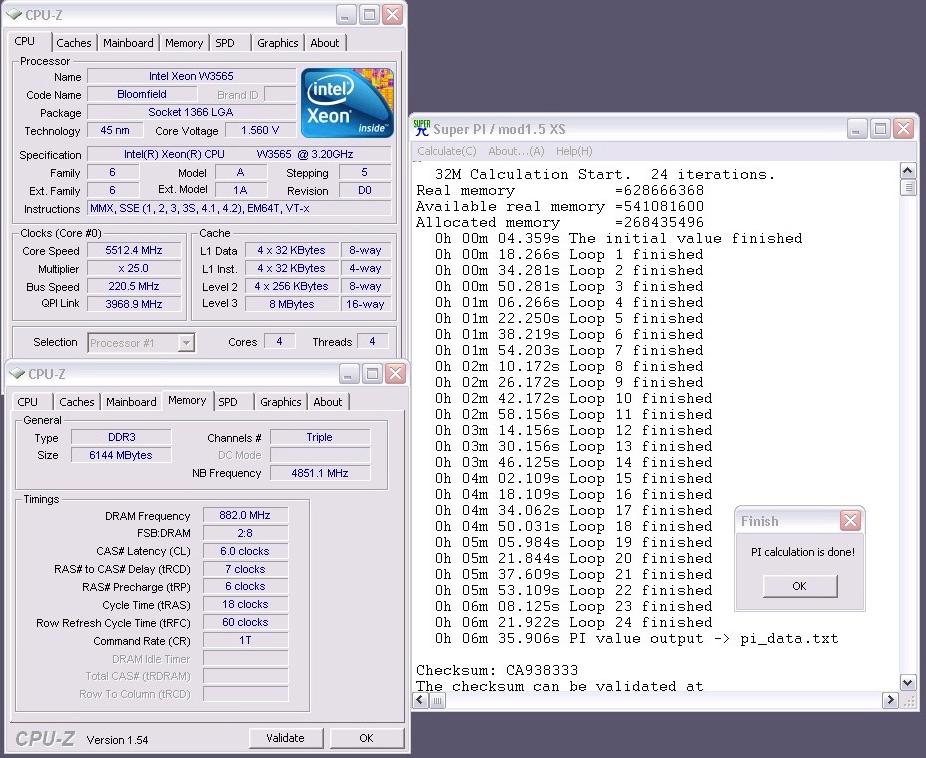Viewport: 926px width, 758px height.
Task: Click the Level 3 cache value 8 MBytes
Action: (x=292, y=304)
